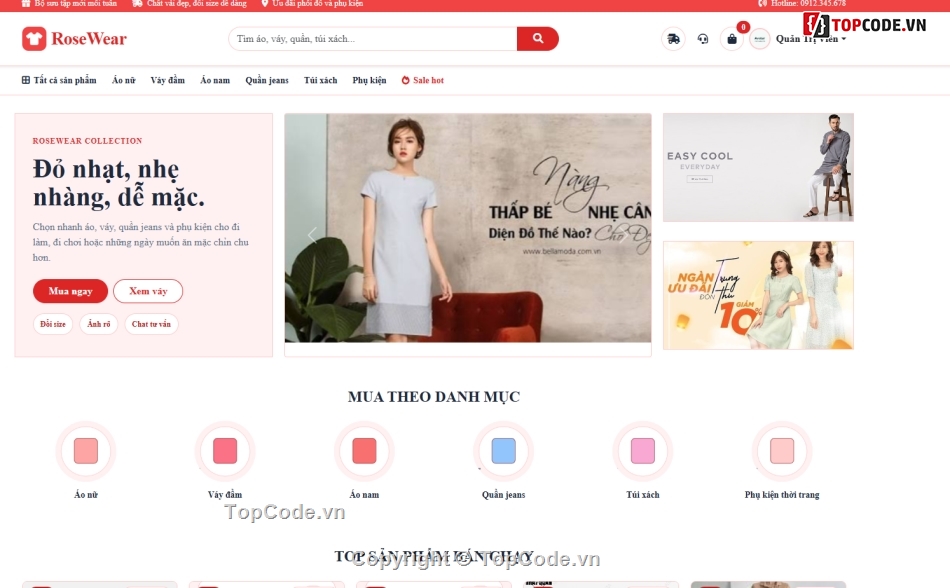Click the Phụ kiện thời trang category icon
Screen dimensions: 950x588
point(782,451)
